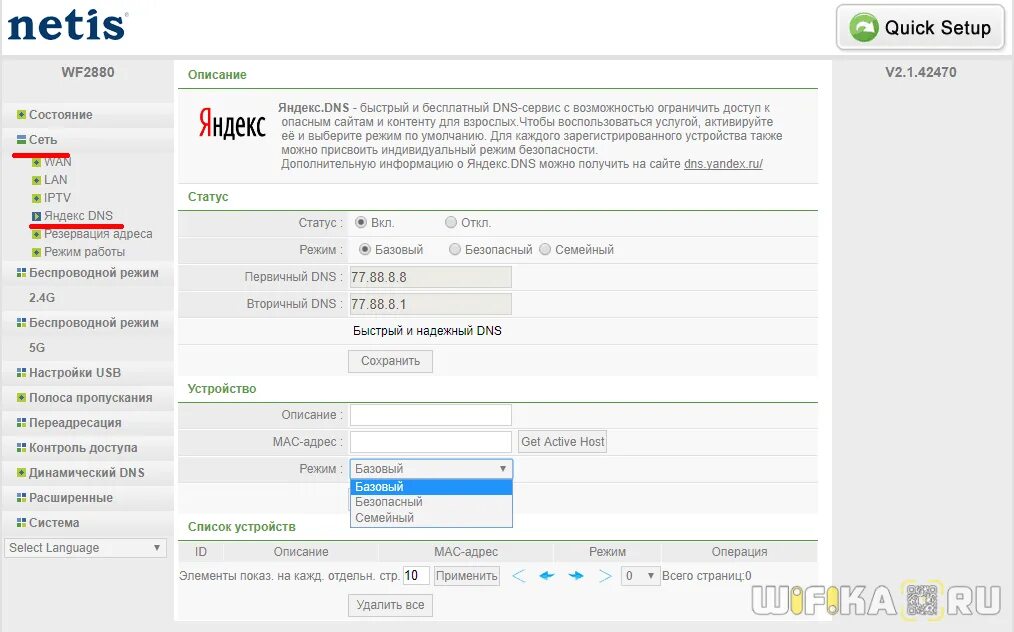
Task: Open the LAN submenu item
Action: point(56,180)
